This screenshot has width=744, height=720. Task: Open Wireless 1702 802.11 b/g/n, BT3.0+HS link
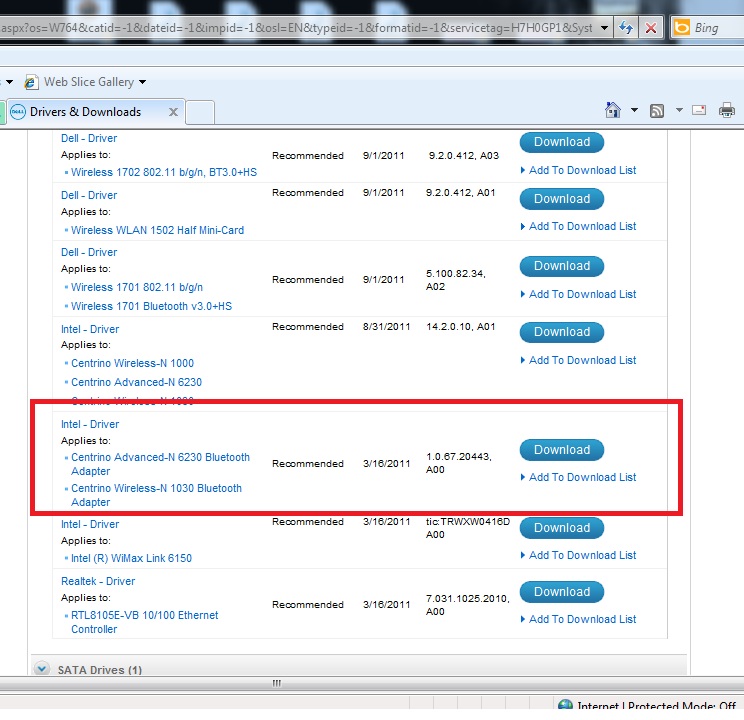(x=164, y=172)
